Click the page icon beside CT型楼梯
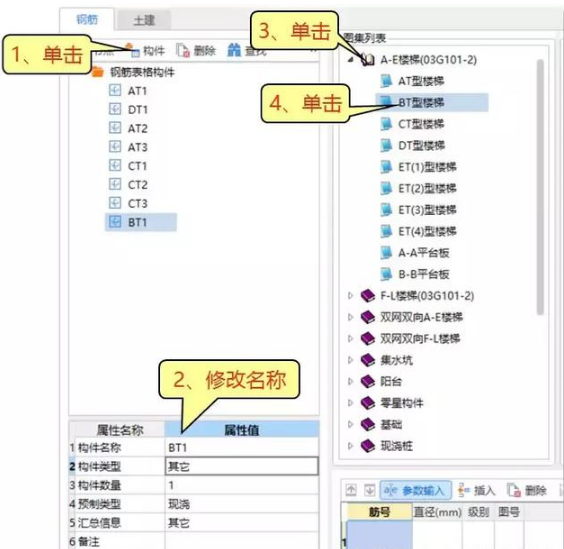Viewport: 564px width, 549px height. (386, 124)
